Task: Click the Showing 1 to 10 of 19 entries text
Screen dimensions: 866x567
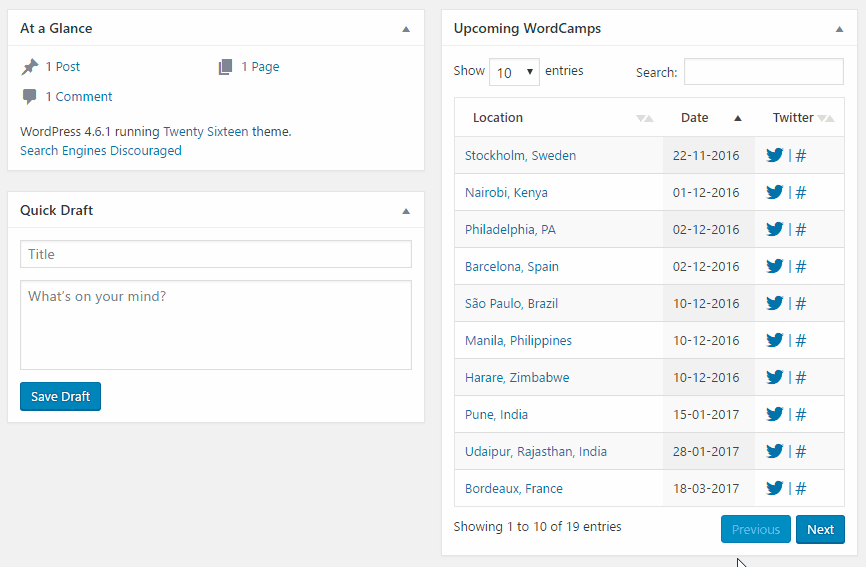Action: tap(537, 527)
